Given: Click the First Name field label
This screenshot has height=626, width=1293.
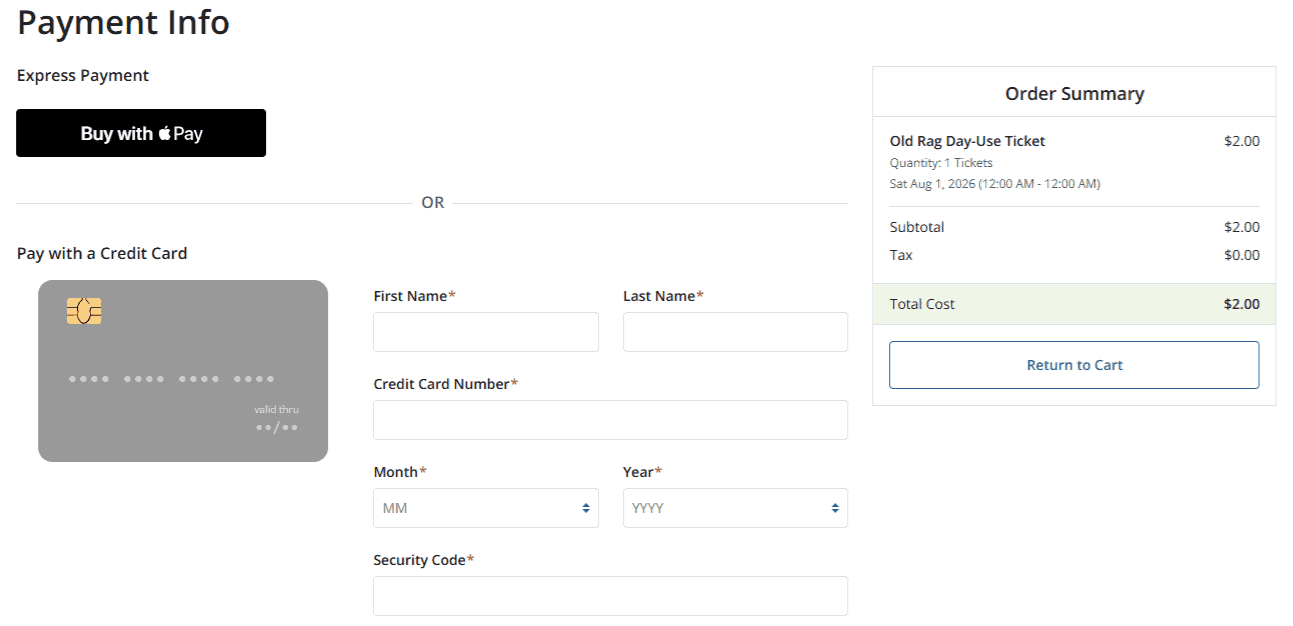Looking at the screenshot, I should (x=414, y=296).
